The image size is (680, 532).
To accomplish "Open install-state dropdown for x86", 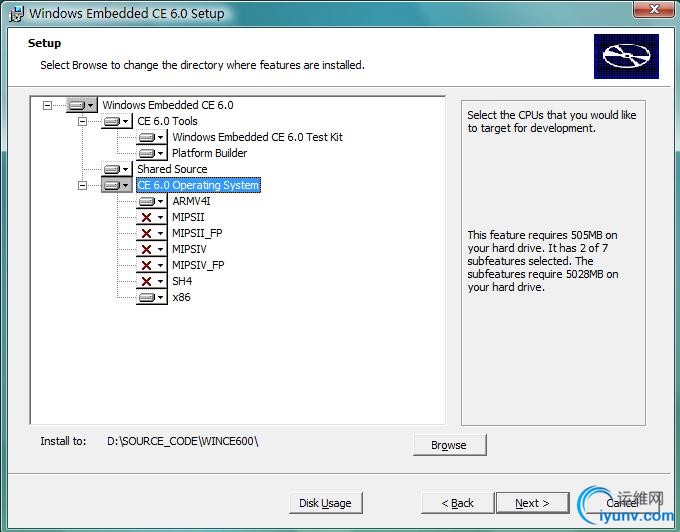I will [152, 297].
